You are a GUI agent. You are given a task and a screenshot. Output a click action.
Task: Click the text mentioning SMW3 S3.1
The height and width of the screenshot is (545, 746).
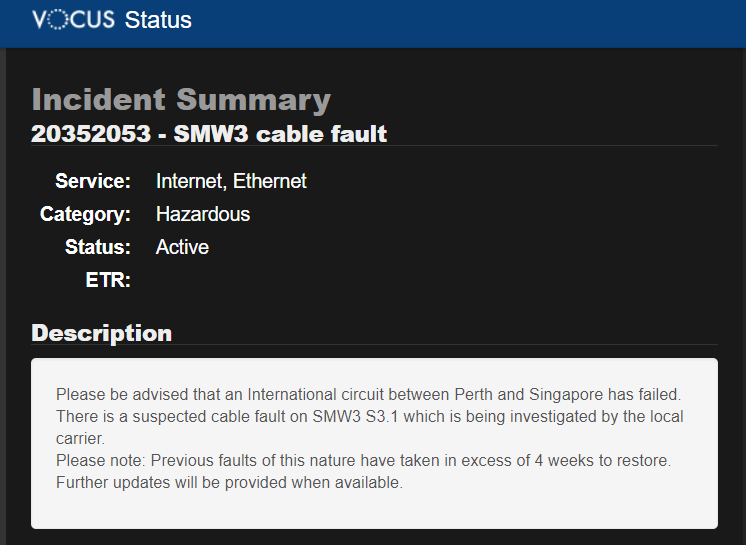[370, 417]
